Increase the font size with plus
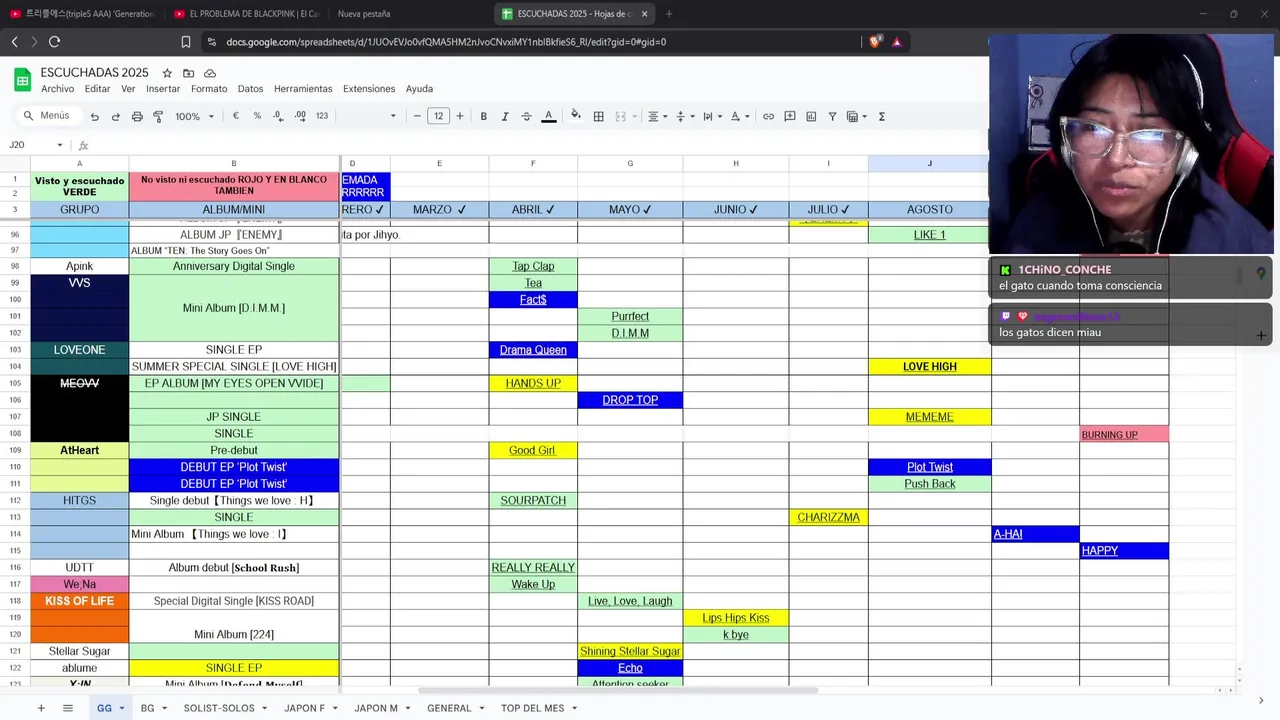The width and height of the screenshot is (1280, 720). tap(460, 116)
